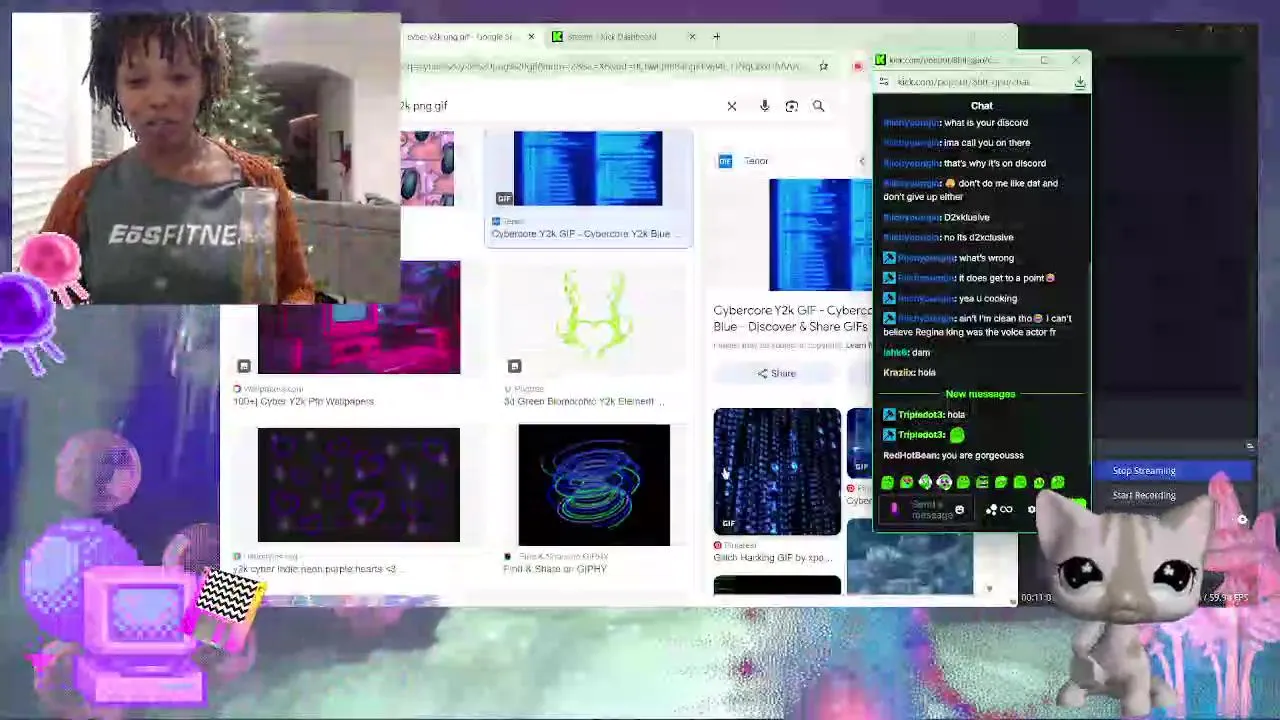Open the Cyber Y2k Wallpapers pink thumbnail
1280x720 pixels.
[x=359, y=318]
